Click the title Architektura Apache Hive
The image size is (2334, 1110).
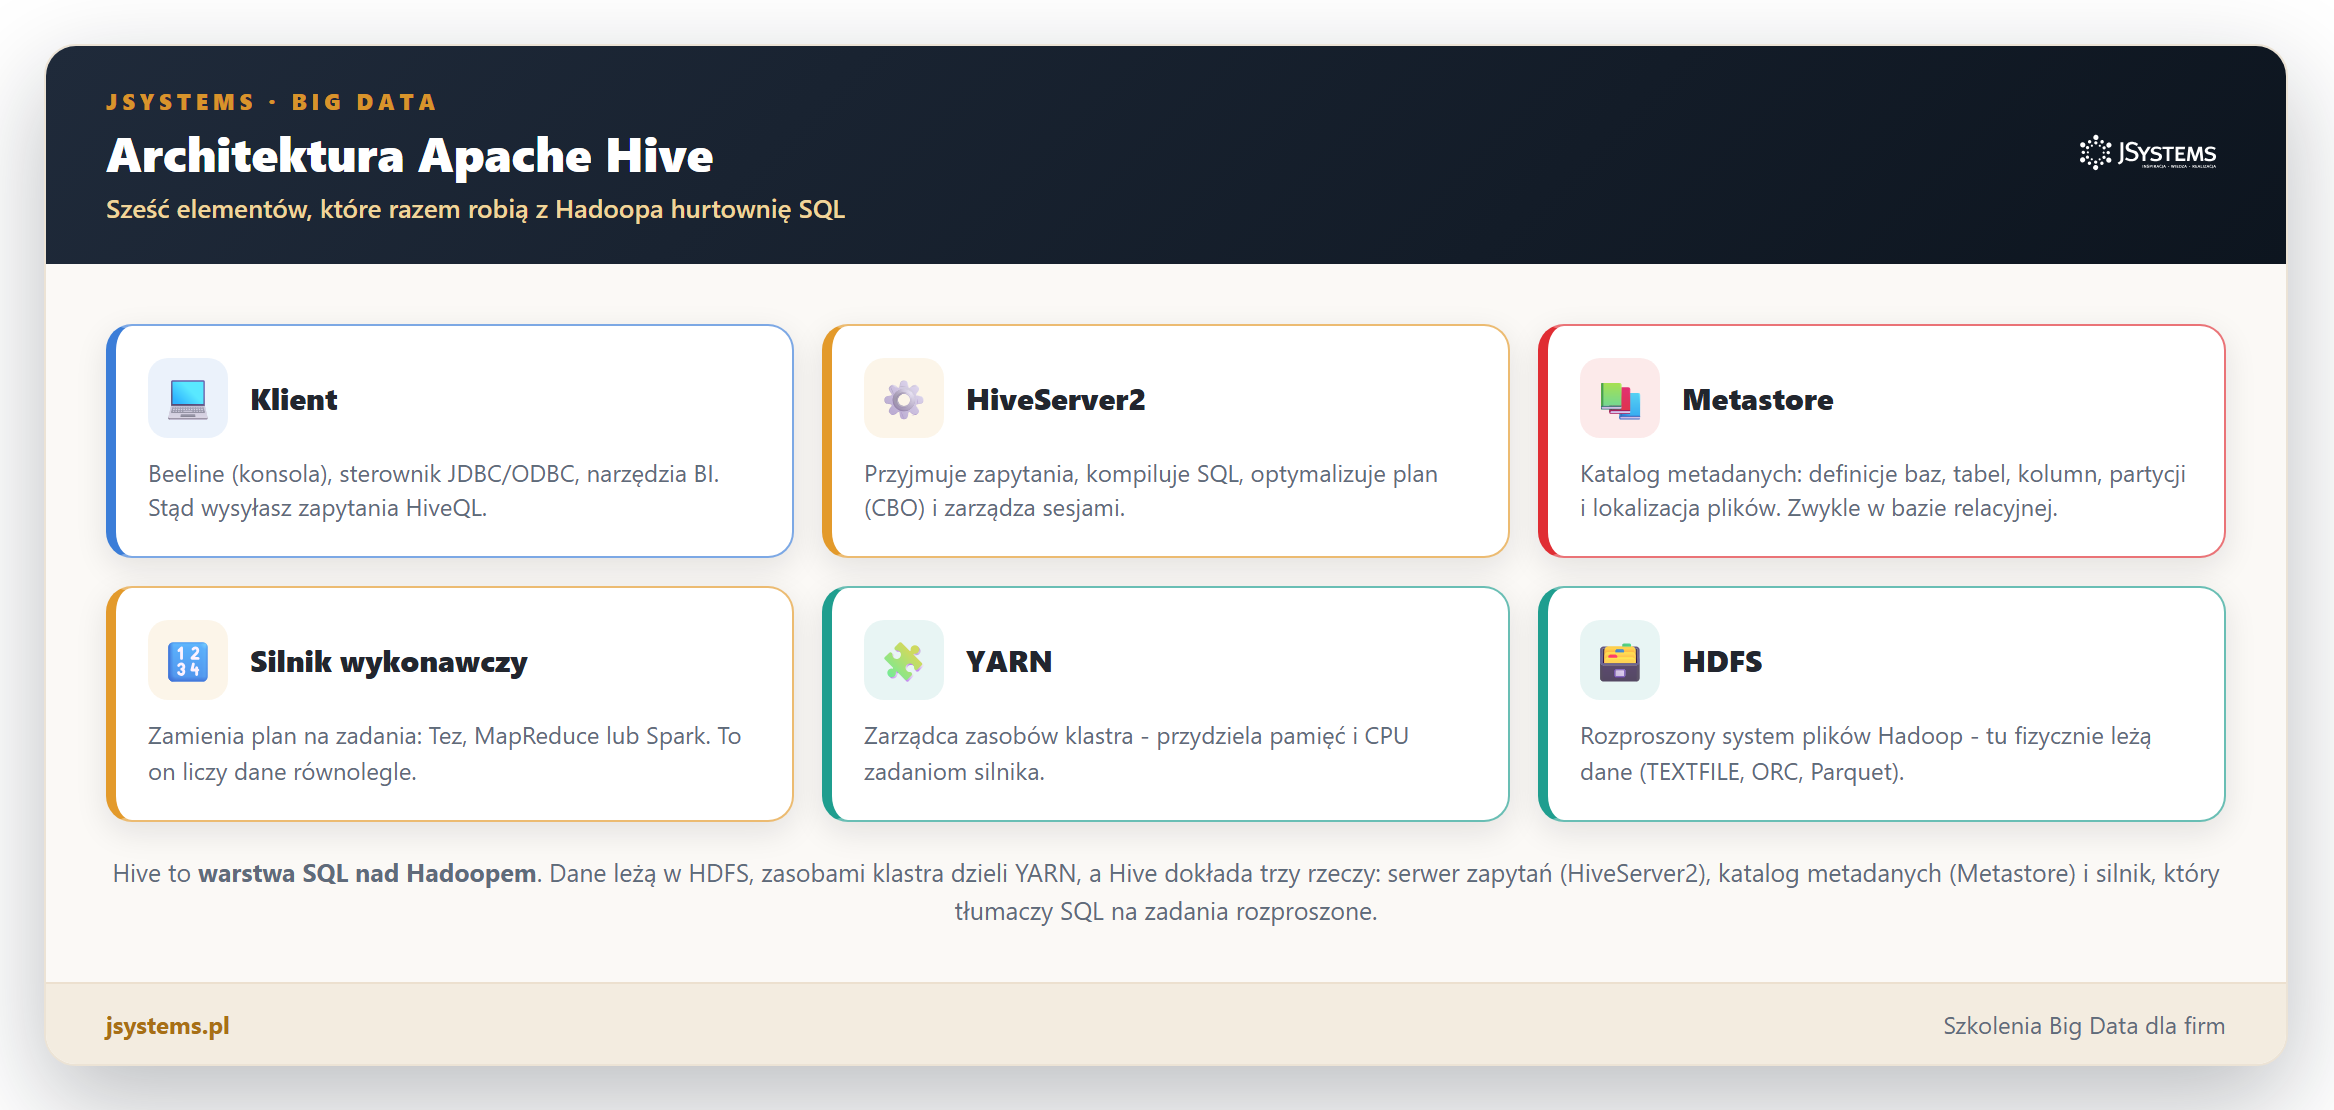pos(410,156)
